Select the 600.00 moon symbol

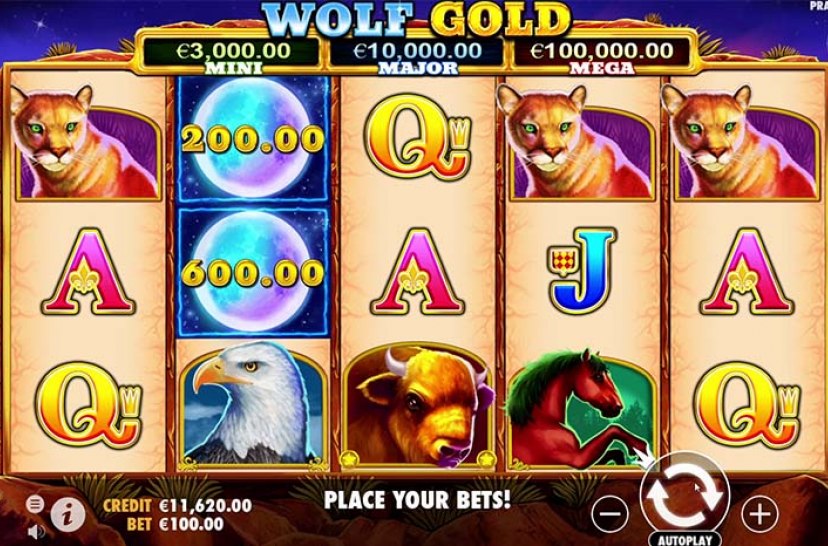[x=253, y=272]
